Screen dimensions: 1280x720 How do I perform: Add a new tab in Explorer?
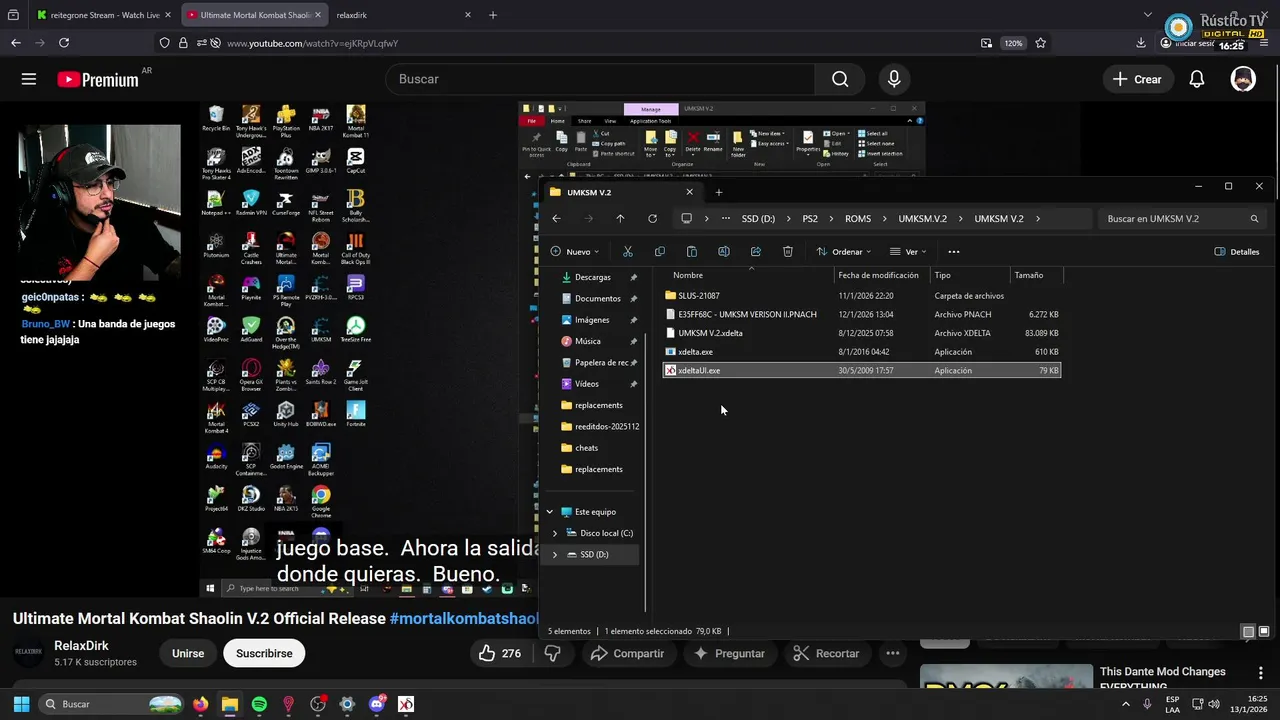(x=718, y=192)
